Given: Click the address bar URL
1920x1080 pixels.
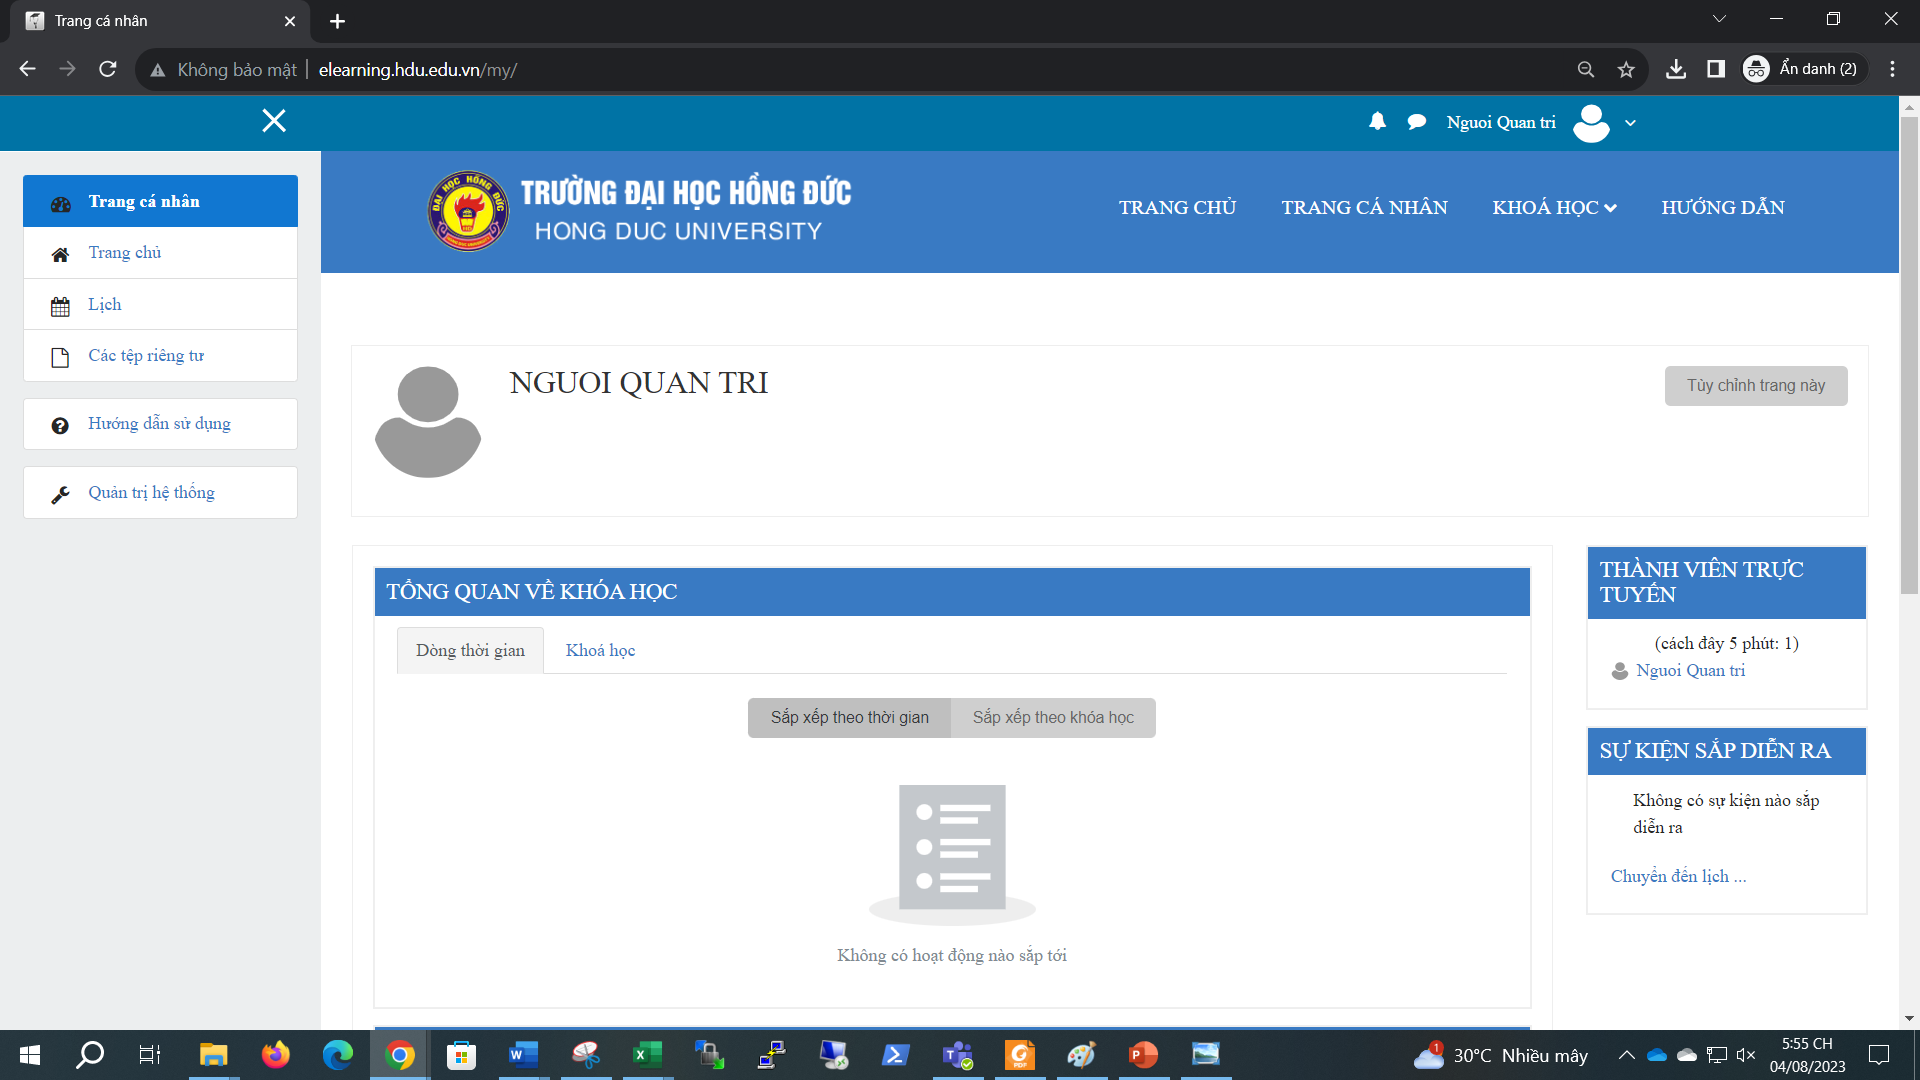Looking at the screenshot, I should coord(418,70).
